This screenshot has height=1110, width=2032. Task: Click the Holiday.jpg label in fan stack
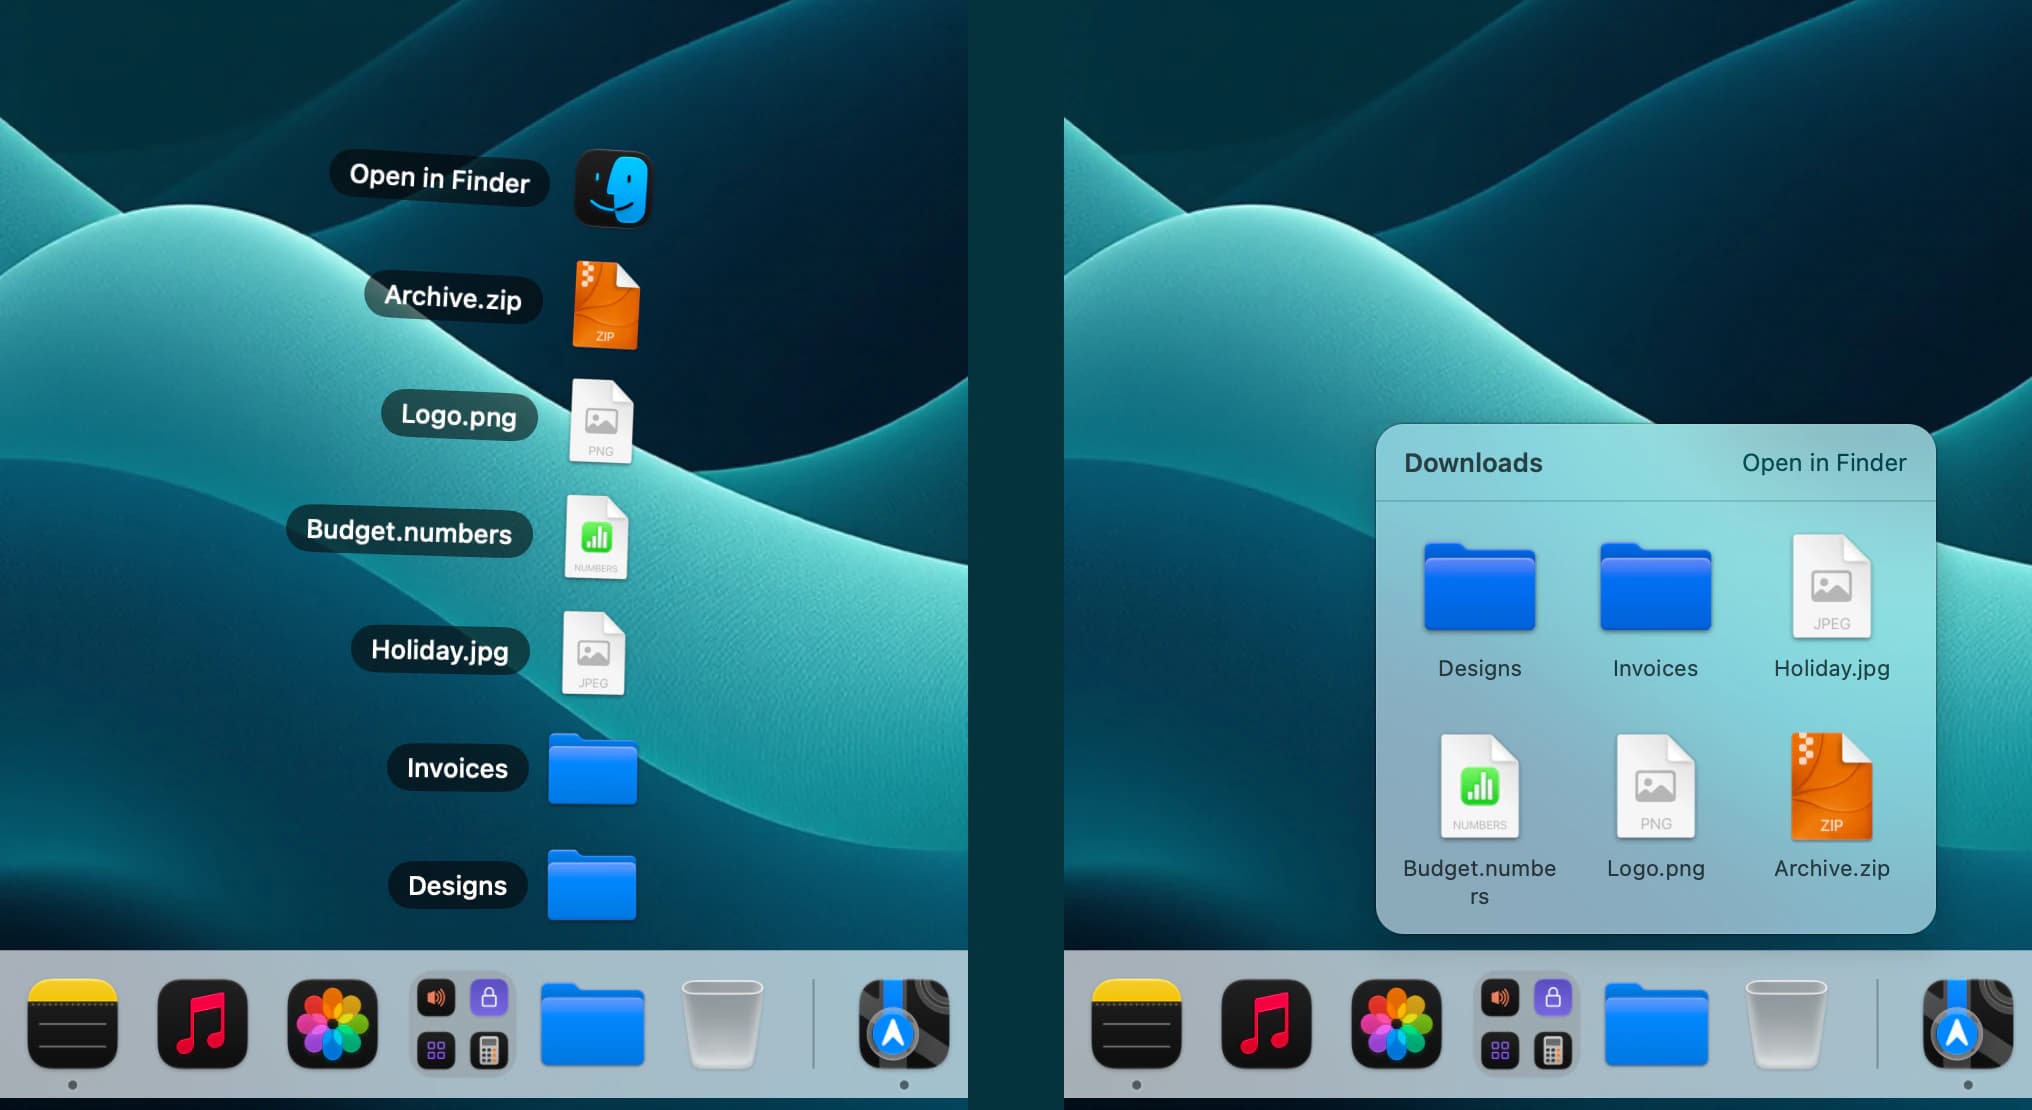pyautogui.click(x=440, y=650)
